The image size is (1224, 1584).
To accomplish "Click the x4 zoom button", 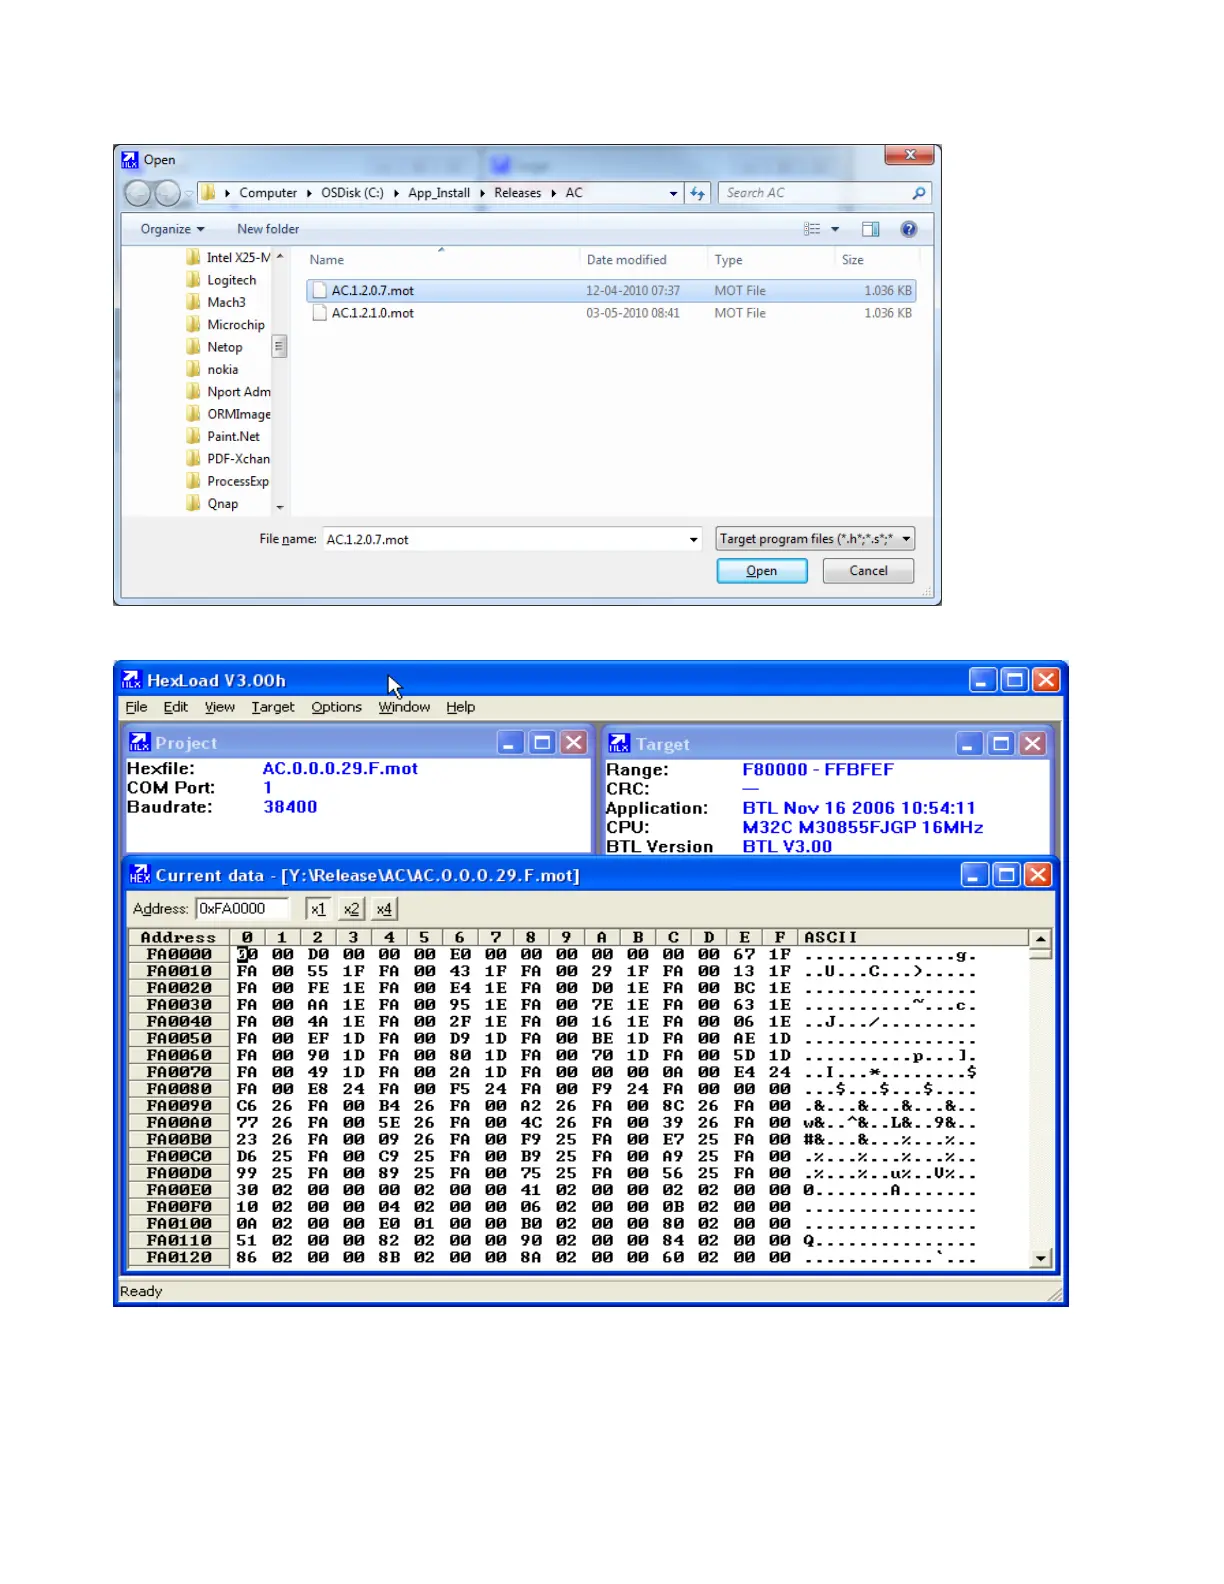I will click(384, 909).
